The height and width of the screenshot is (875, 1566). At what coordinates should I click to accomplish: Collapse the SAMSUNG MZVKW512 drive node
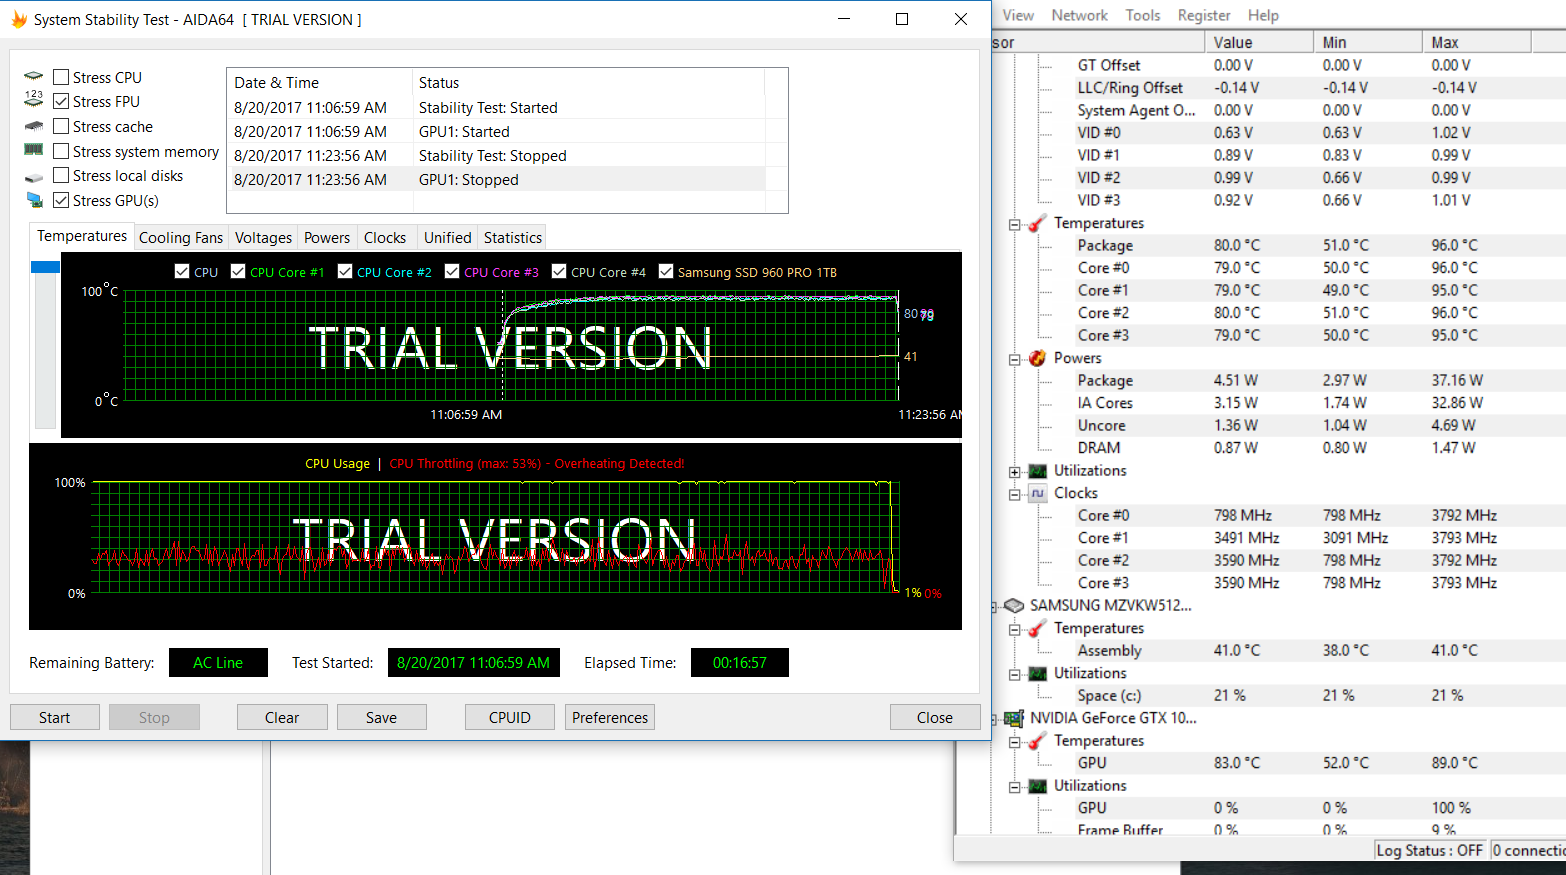click(994, 607)
